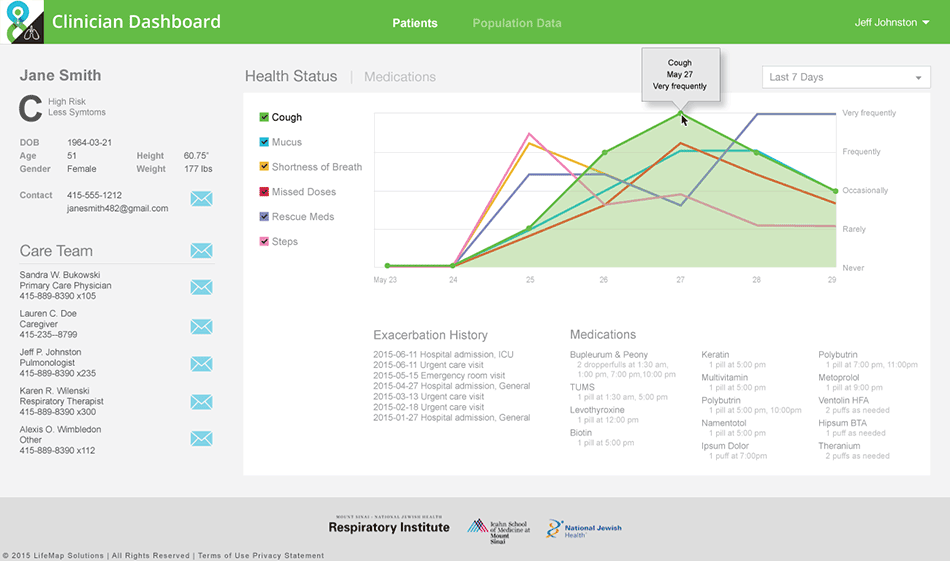The image size is (950, 561).
Task: Click the 2015-04-27 Hospital admission entry
Action: pyautogui.click(x=452, y=386)
